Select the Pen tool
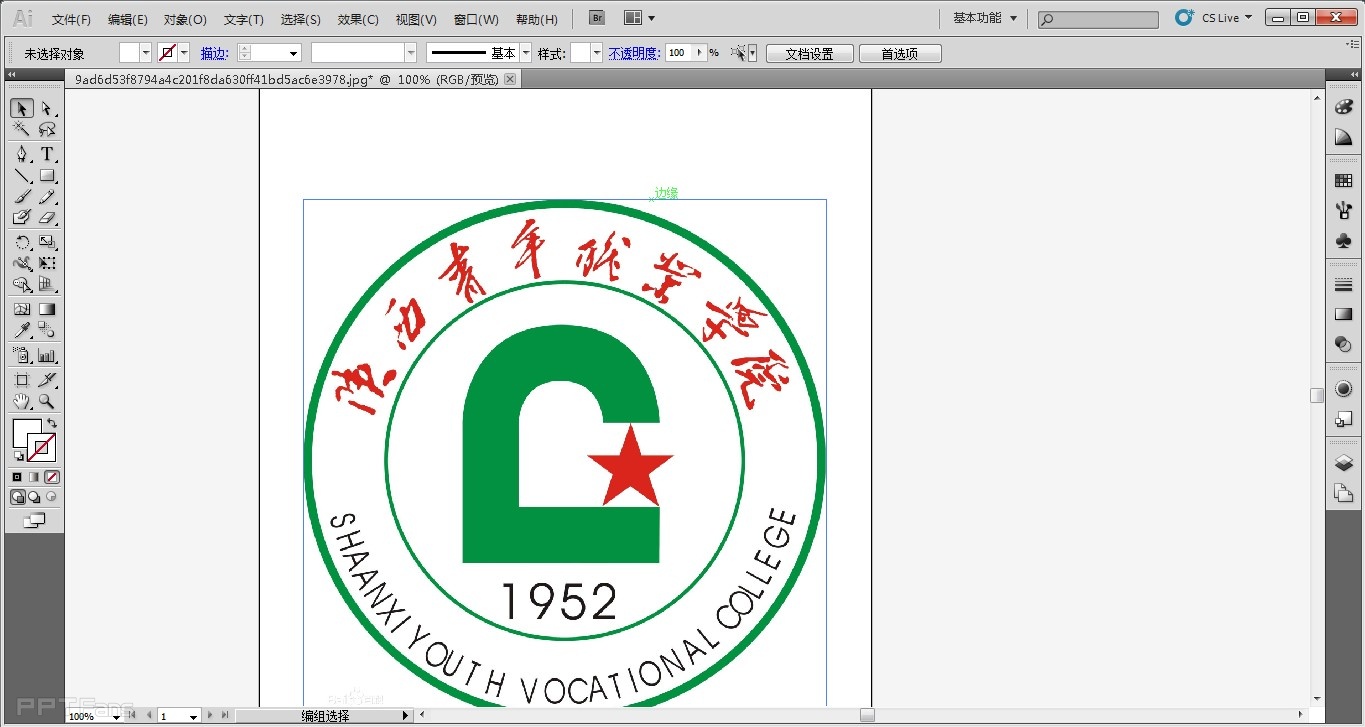This screenshot has height=727, width=1365. coord(22,154)
